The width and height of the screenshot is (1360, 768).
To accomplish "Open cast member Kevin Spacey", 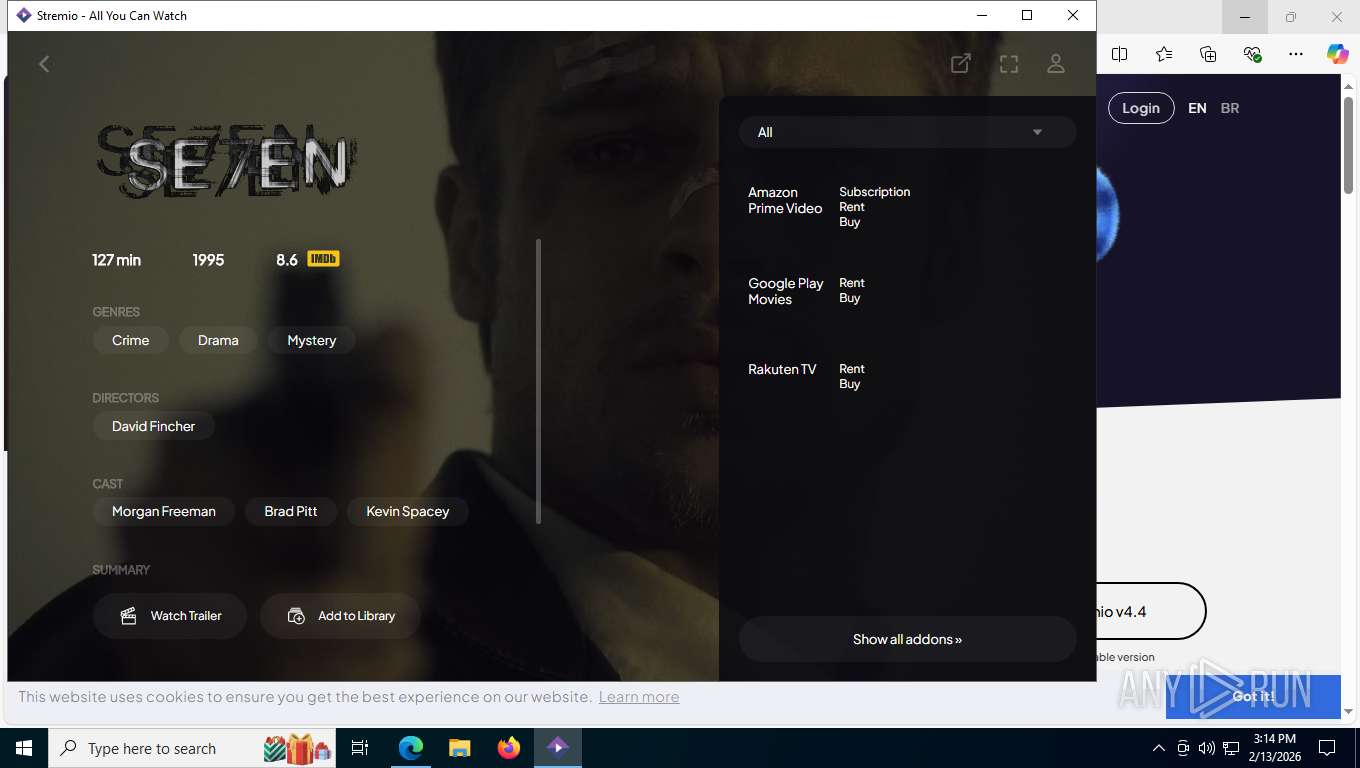I will [x=407, y=511].
